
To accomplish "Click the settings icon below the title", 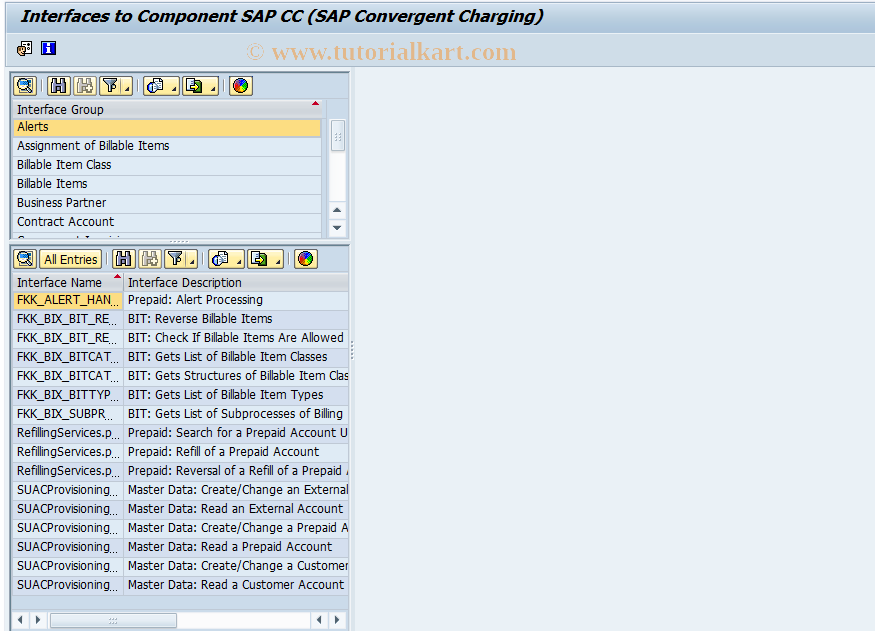I will (x=25, y=49).
